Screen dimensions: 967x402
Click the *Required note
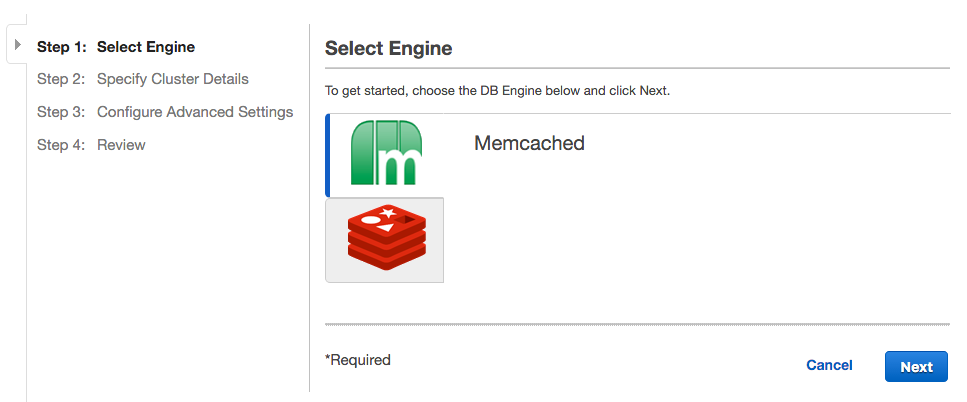[x=358, y=359]
